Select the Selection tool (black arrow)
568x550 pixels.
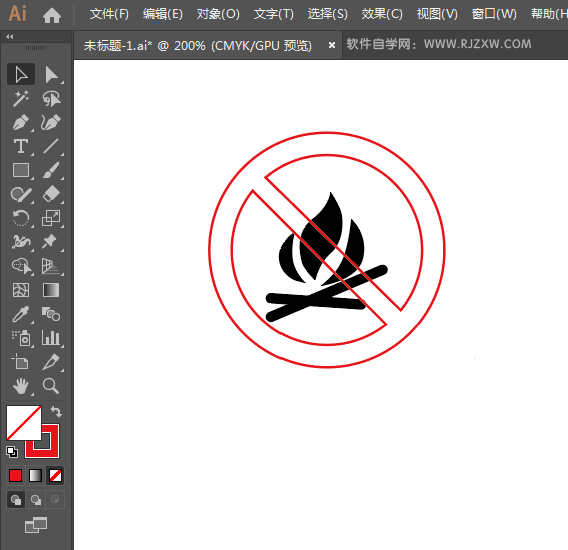[21, 74]
